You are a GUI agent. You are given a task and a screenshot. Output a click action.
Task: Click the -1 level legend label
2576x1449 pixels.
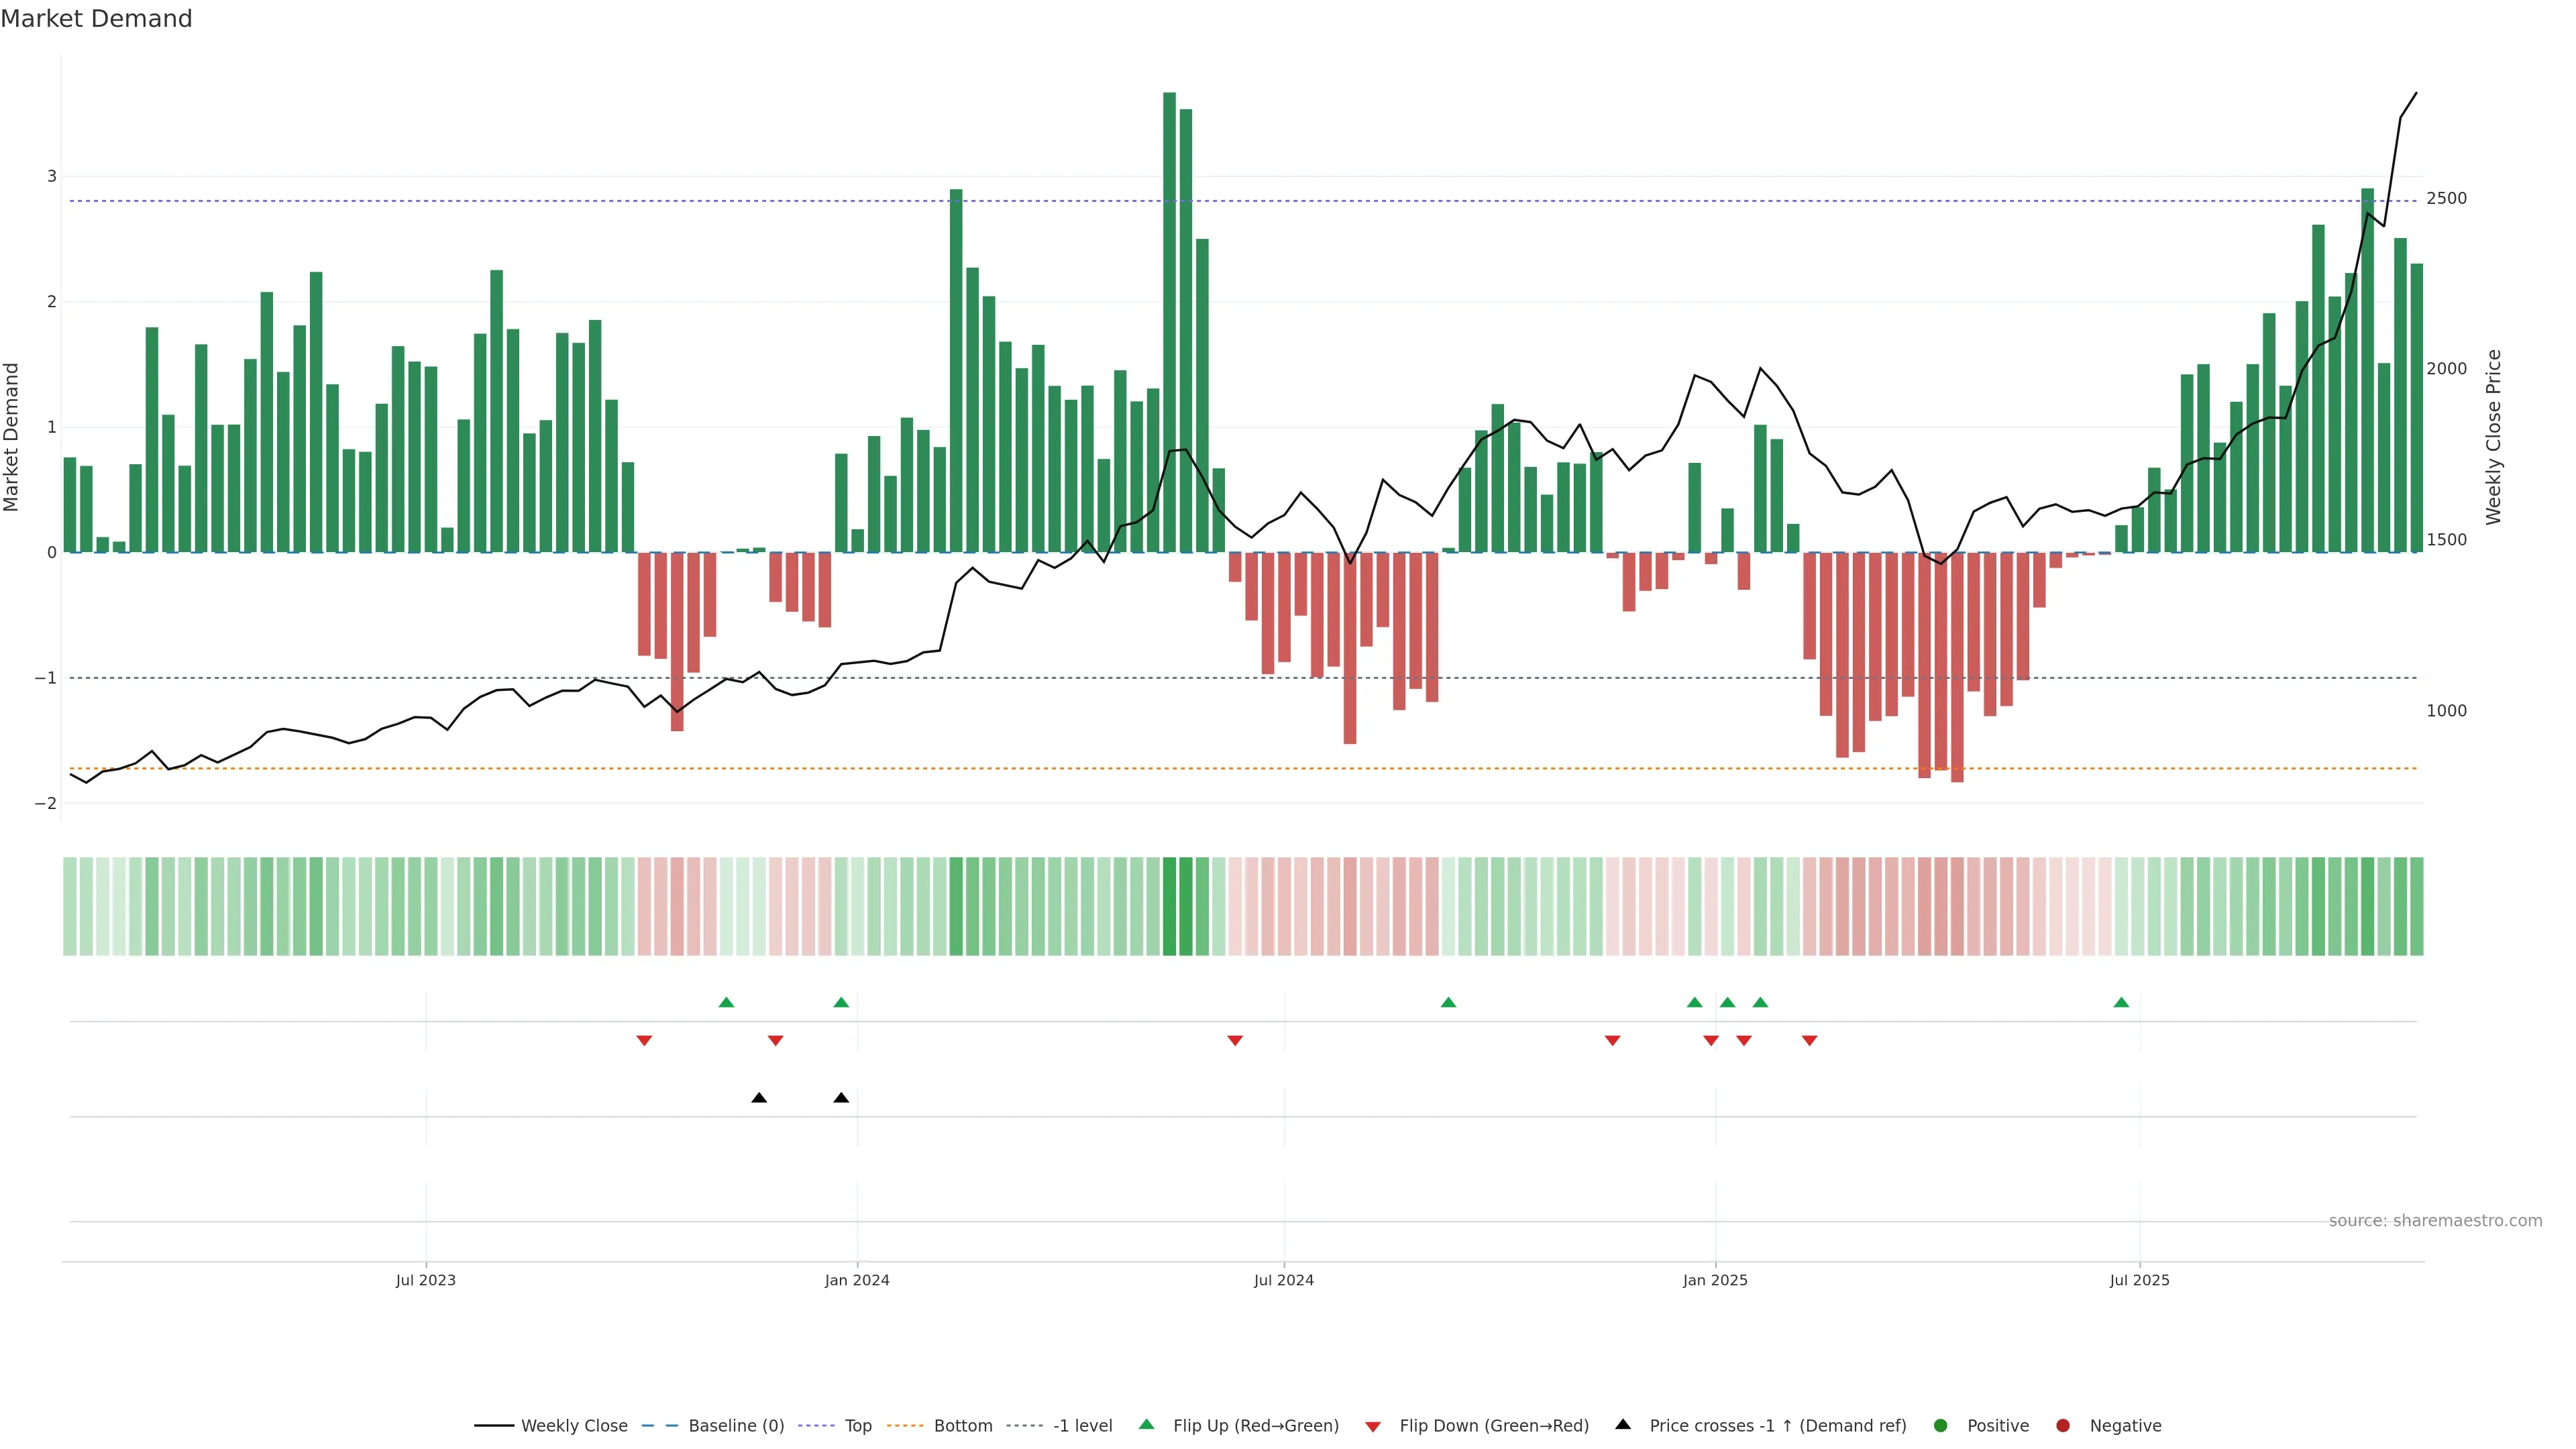(x=1082, y=1426)
